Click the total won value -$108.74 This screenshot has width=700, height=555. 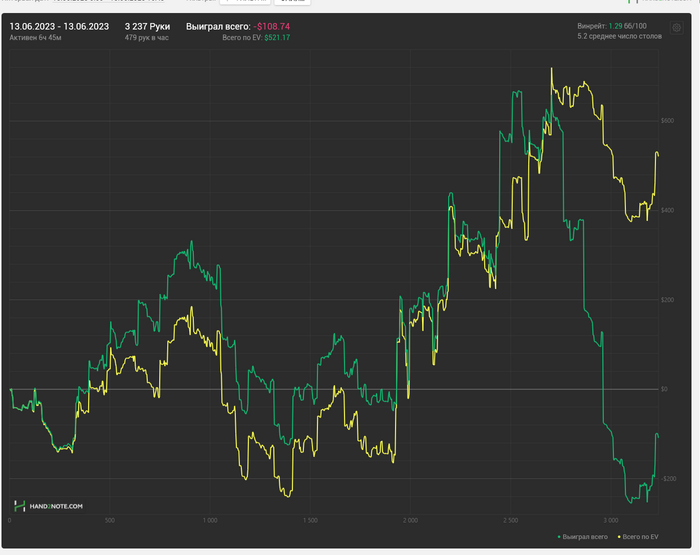pyautogui.click(x=271, y=26)
